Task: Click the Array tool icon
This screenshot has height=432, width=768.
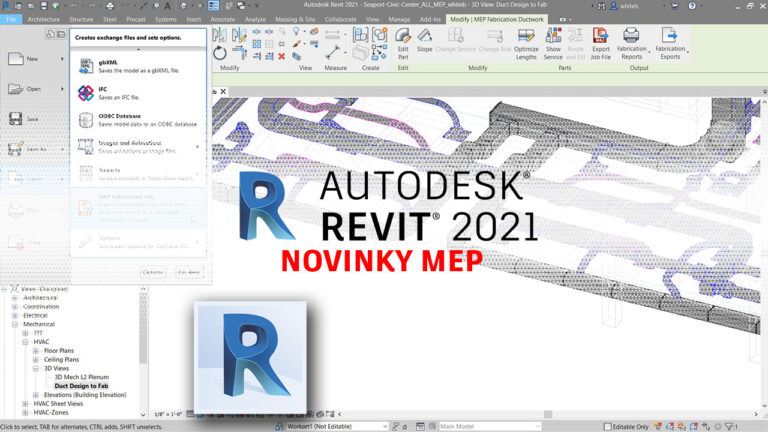Action: 257,44
